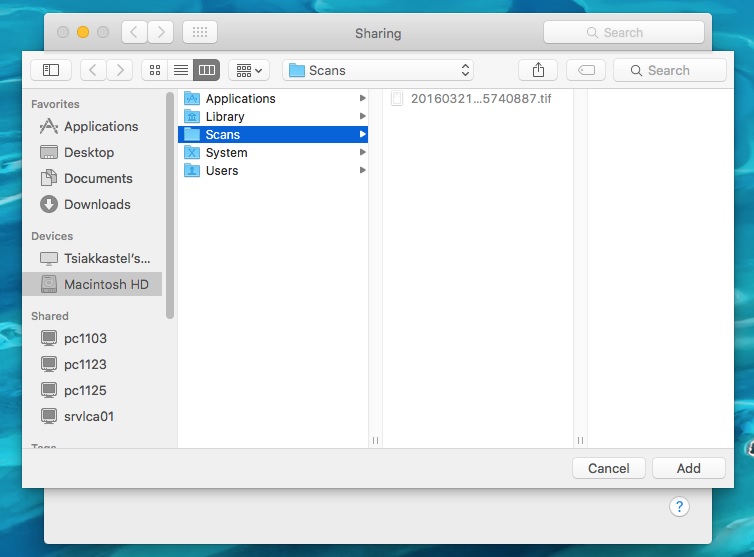Select Macintosh HD in the sidebar
The height and width of the screenshot is (557, 754).
point(92,284)
